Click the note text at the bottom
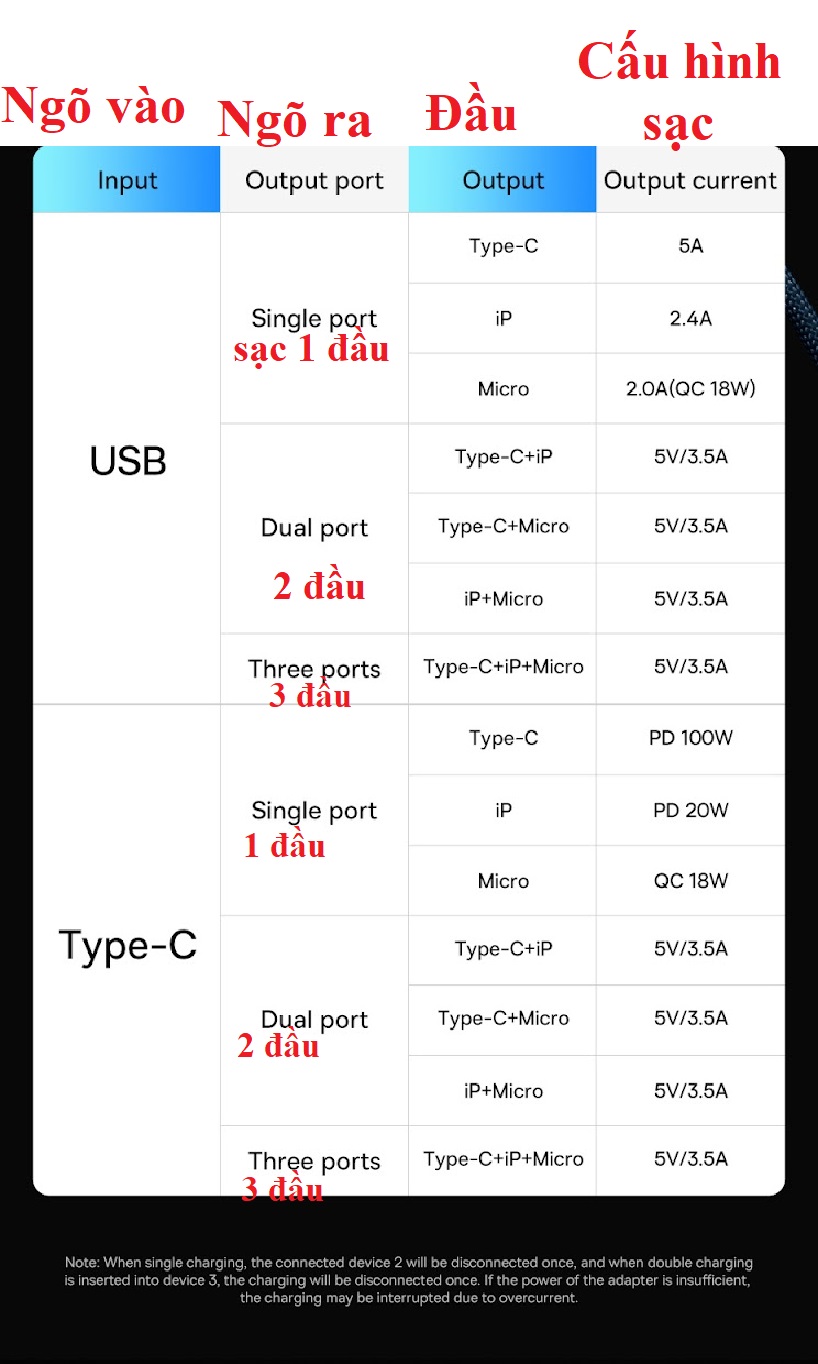The width and height of the screenshot is (818, 1364). 409,1280
